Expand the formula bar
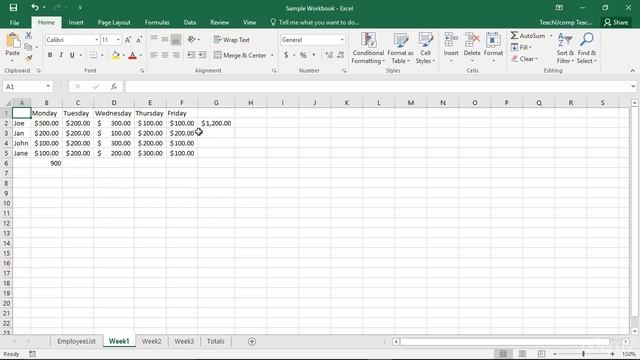 pos(633,87)
